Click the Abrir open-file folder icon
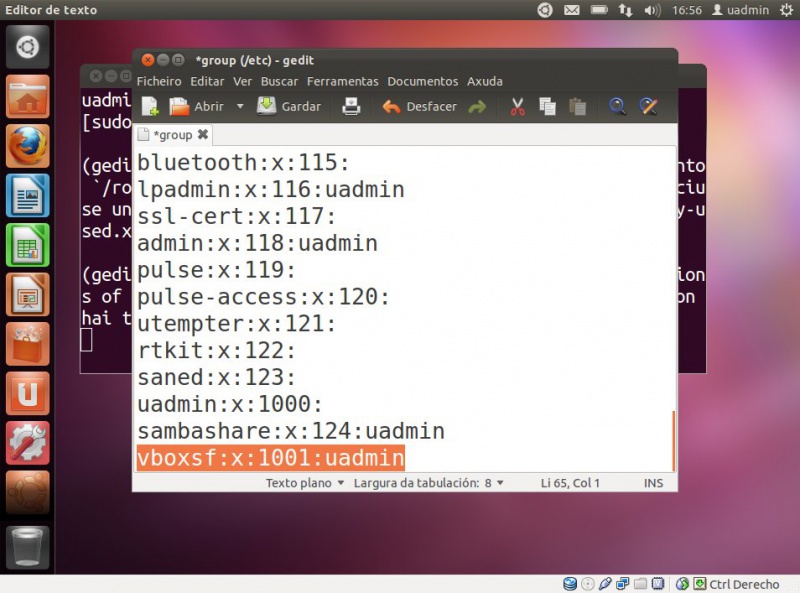The width and height of the screenshot is (800, 593). pyautogui.click(x=179, y=107)
